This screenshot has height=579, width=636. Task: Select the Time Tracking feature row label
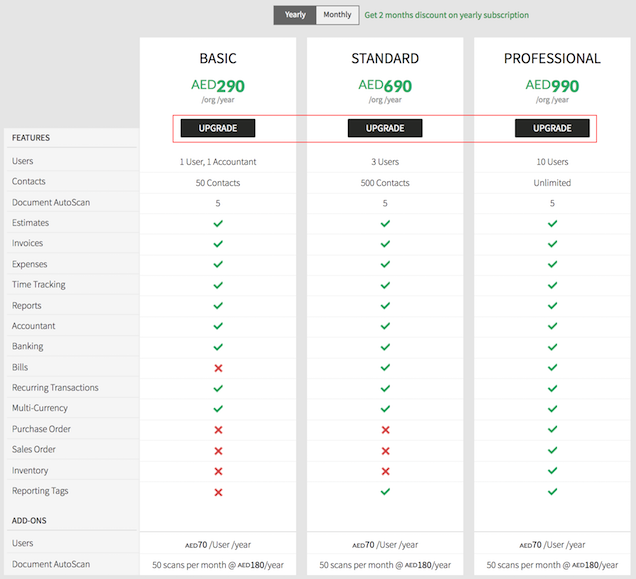pyautogui.click(x=38, y=285)
